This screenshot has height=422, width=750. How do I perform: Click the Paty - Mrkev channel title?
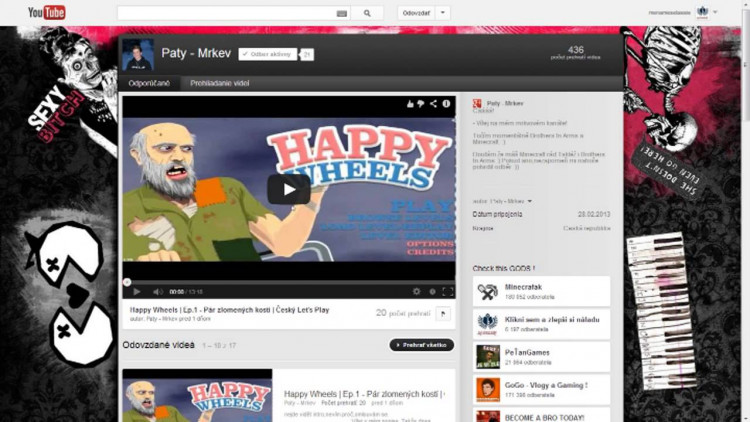(x=196, y=53)
